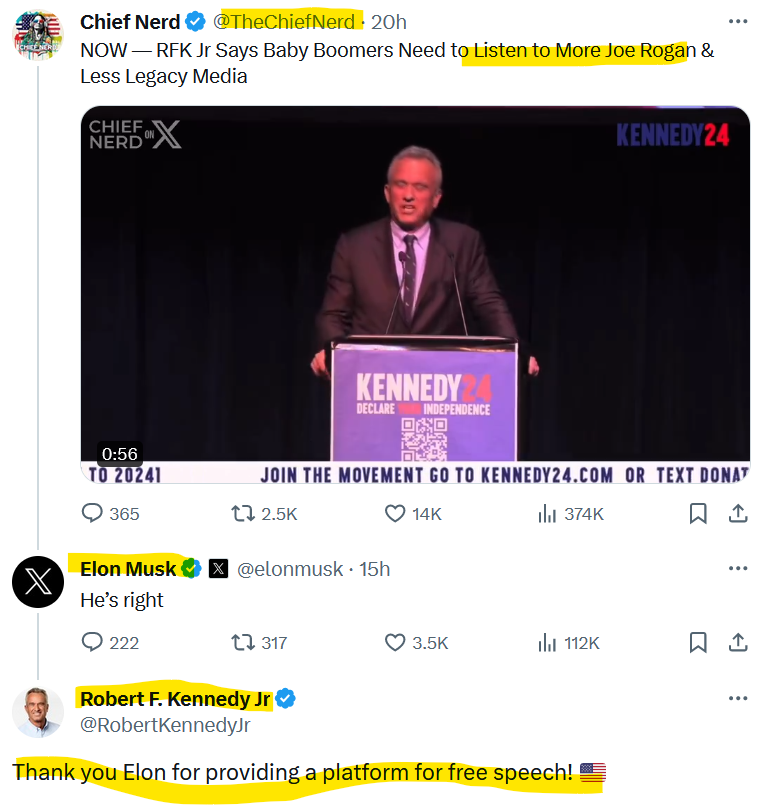Open Elon Musk's profile name link
763x807 pixels.
pyautogui.click(x=128, y=569)
